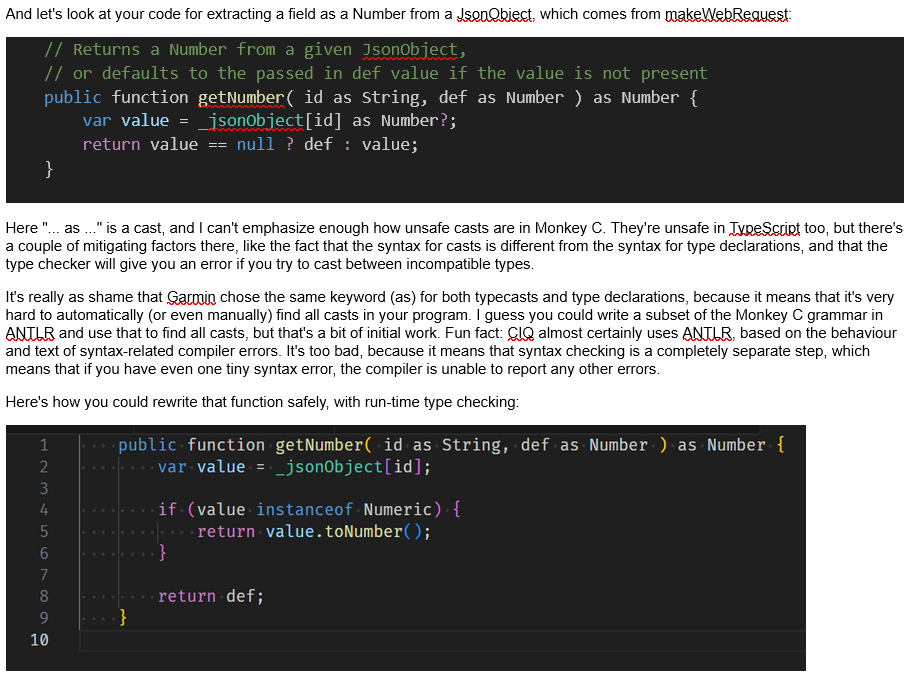Click the "Numeric" type in the if statement
This screenshot has height=691, width=907.
400,510
